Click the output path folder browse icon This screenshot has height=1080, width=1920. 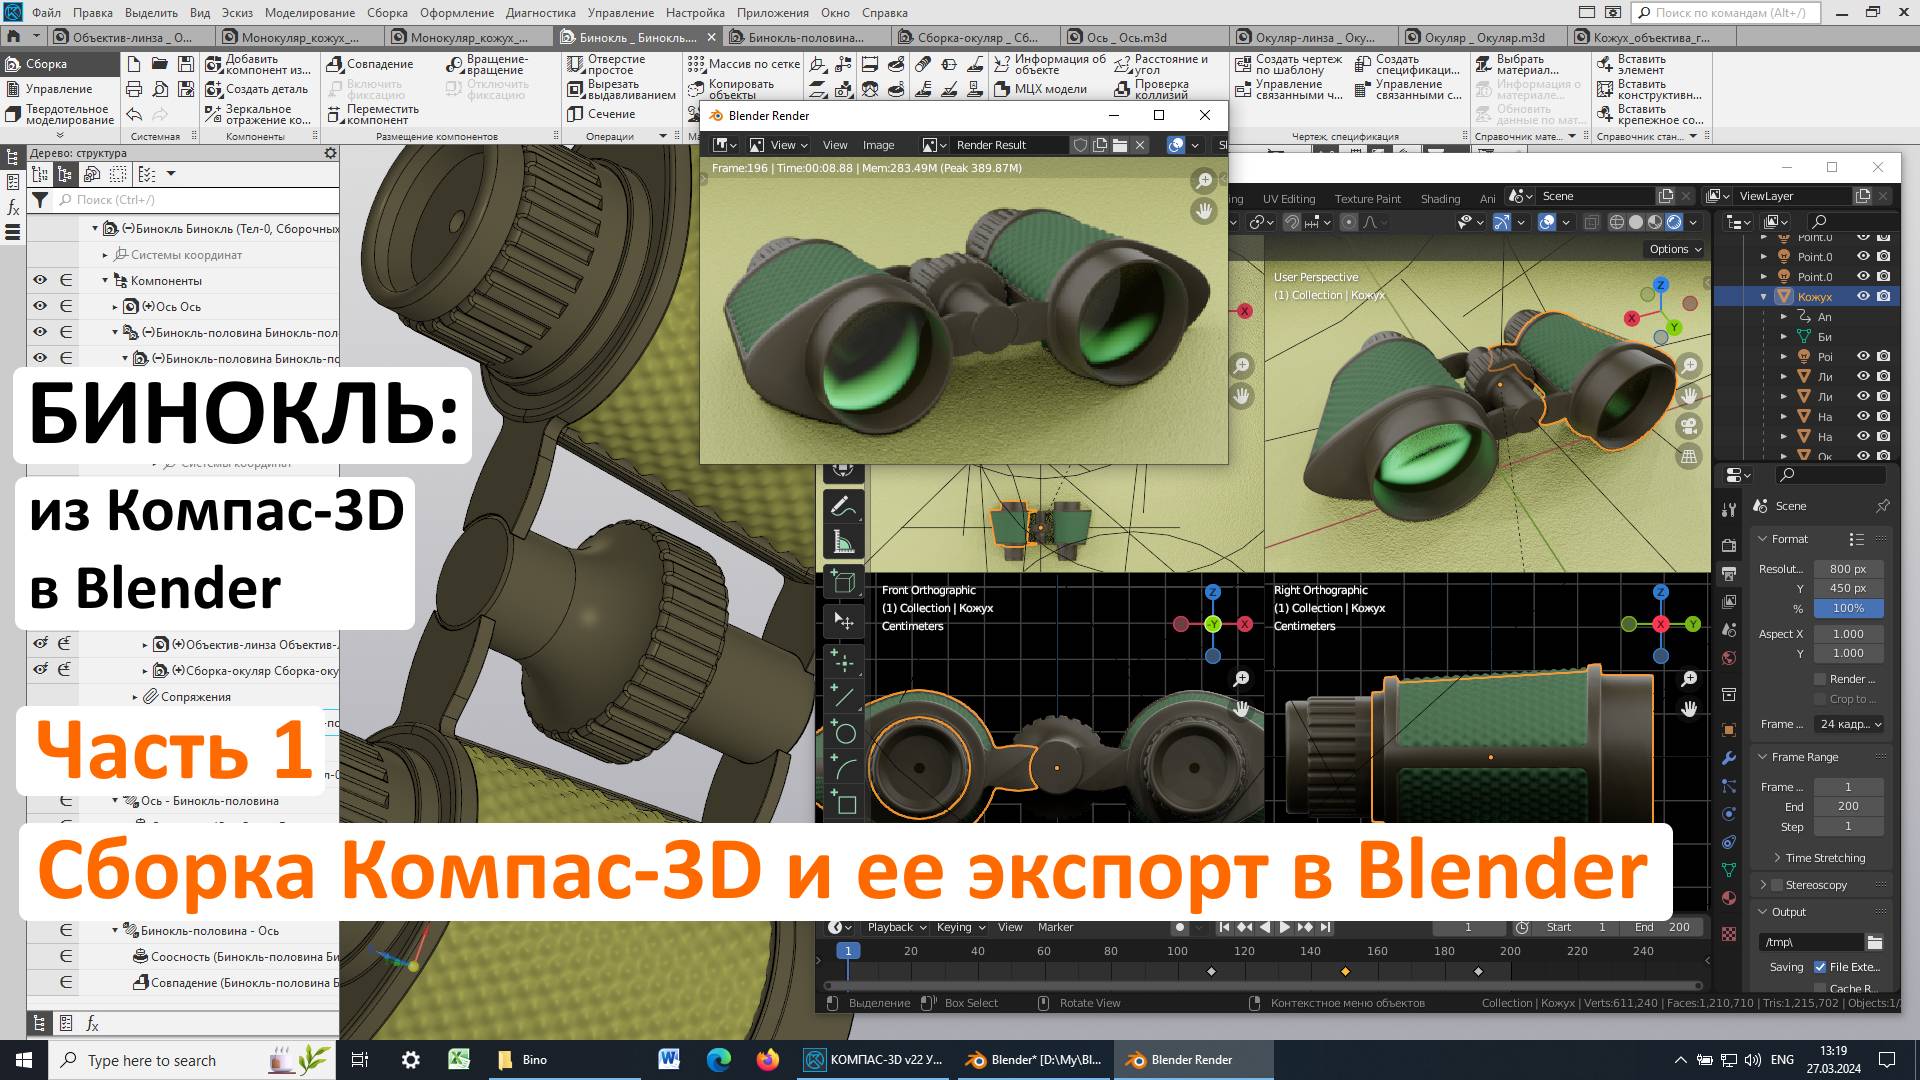pyautogui.click(x=1874, y=942)
